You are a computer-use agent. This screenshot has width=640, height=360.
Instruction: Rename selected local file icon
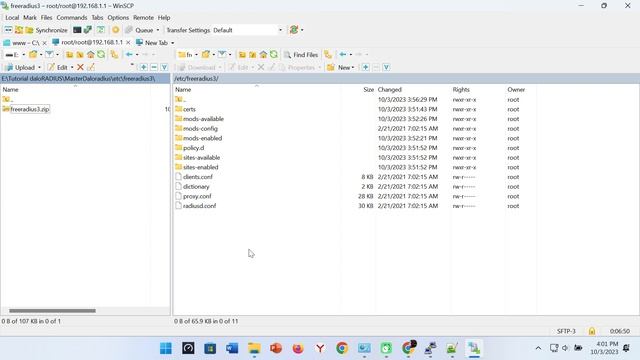91,67
